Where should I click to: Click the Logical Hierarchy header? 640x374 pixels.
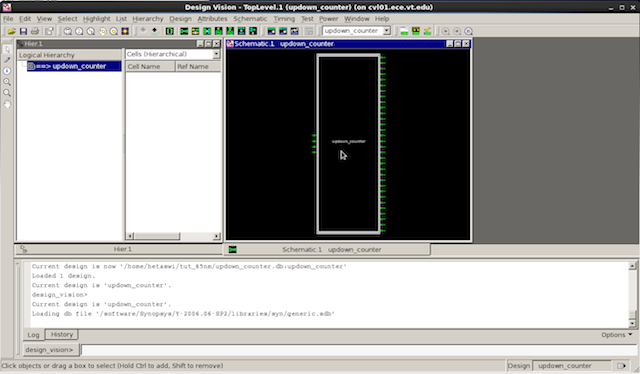pos(69,55)
